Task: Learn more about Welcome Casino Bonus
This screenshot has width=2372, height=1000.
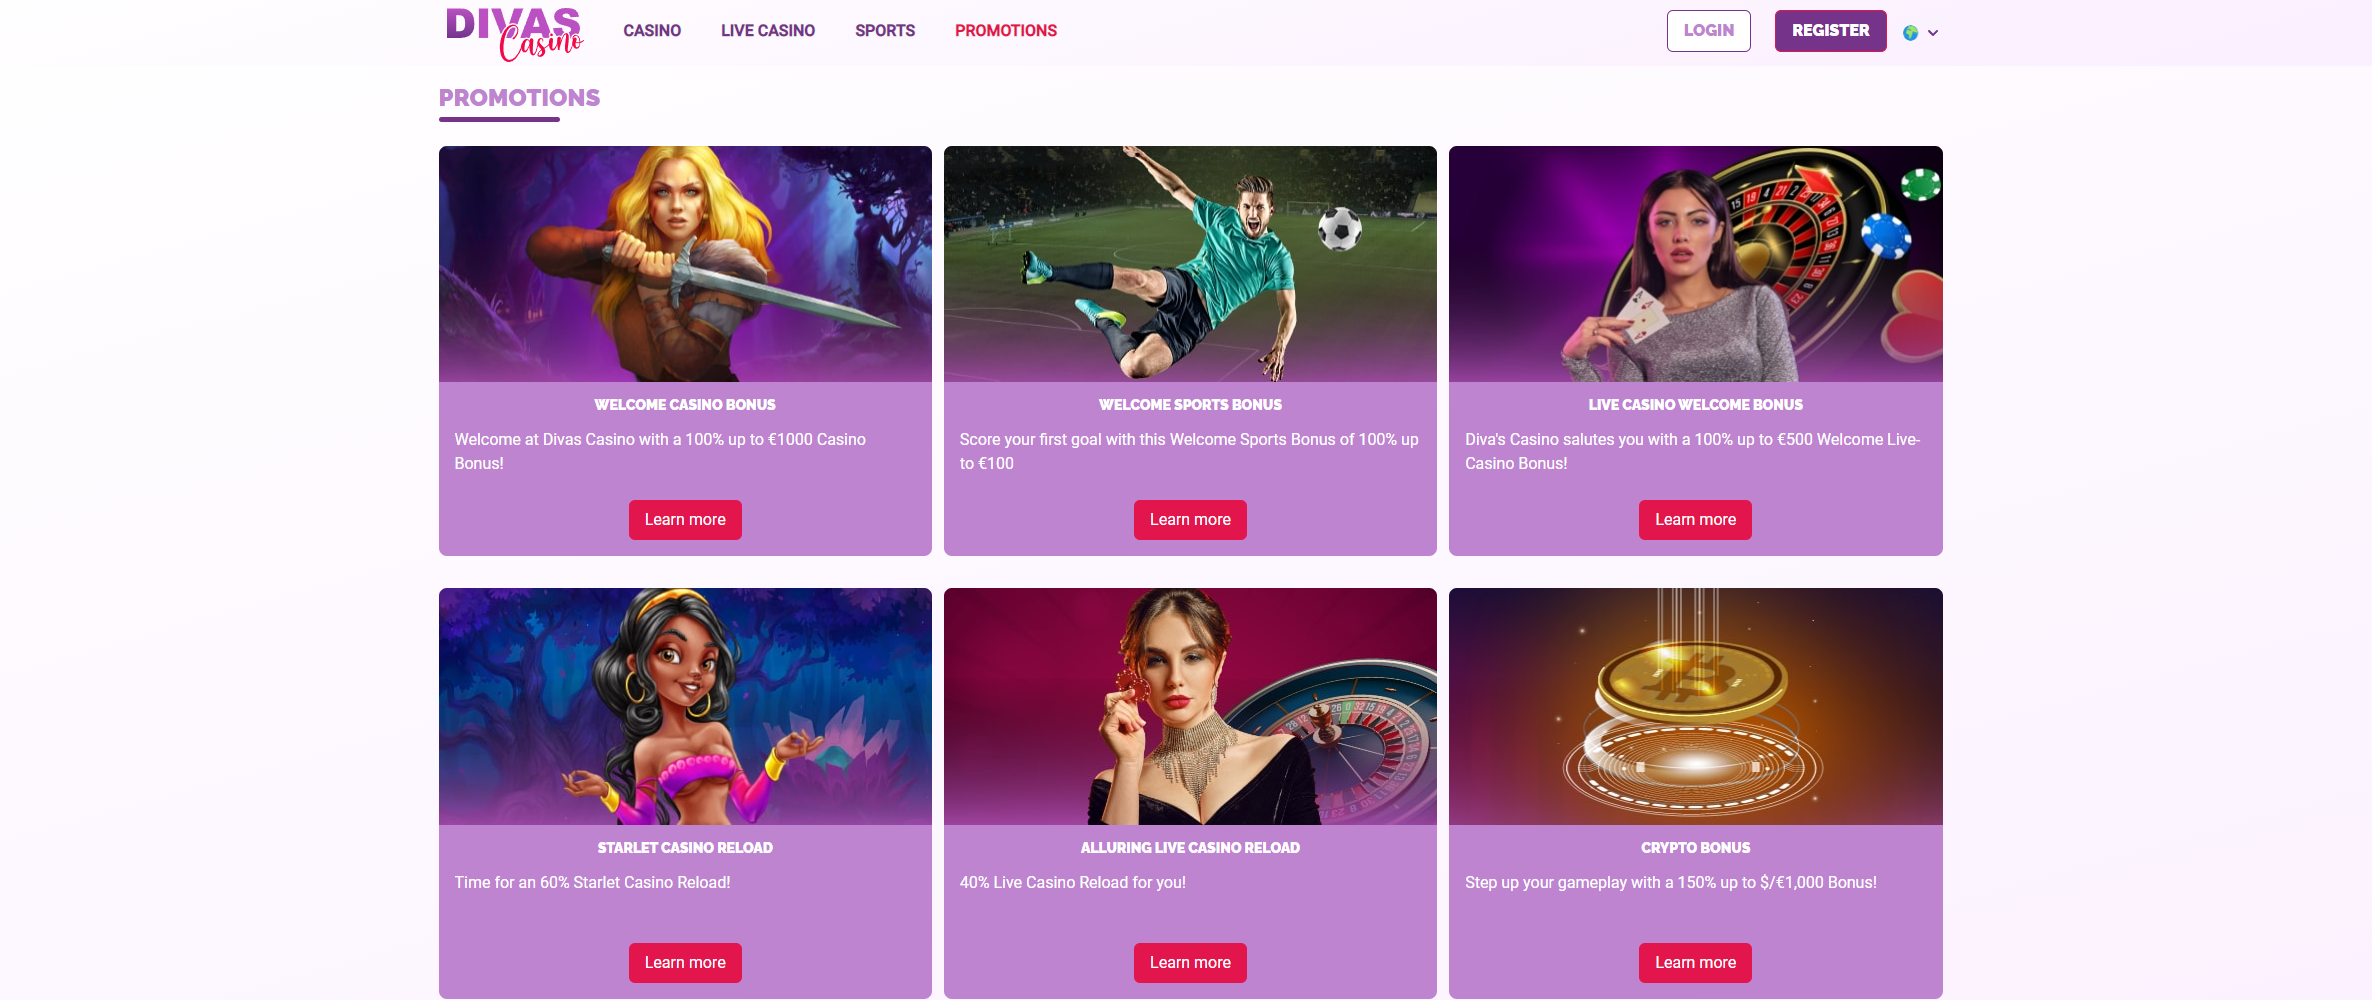Action: coord(685,520)
